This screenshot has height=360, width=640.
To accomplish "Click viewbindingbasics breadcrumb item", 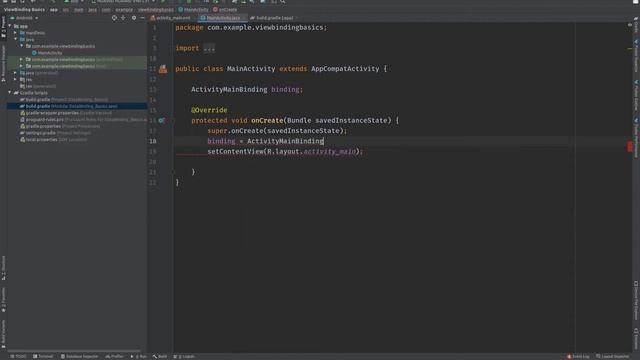I will tap(156, 9).
